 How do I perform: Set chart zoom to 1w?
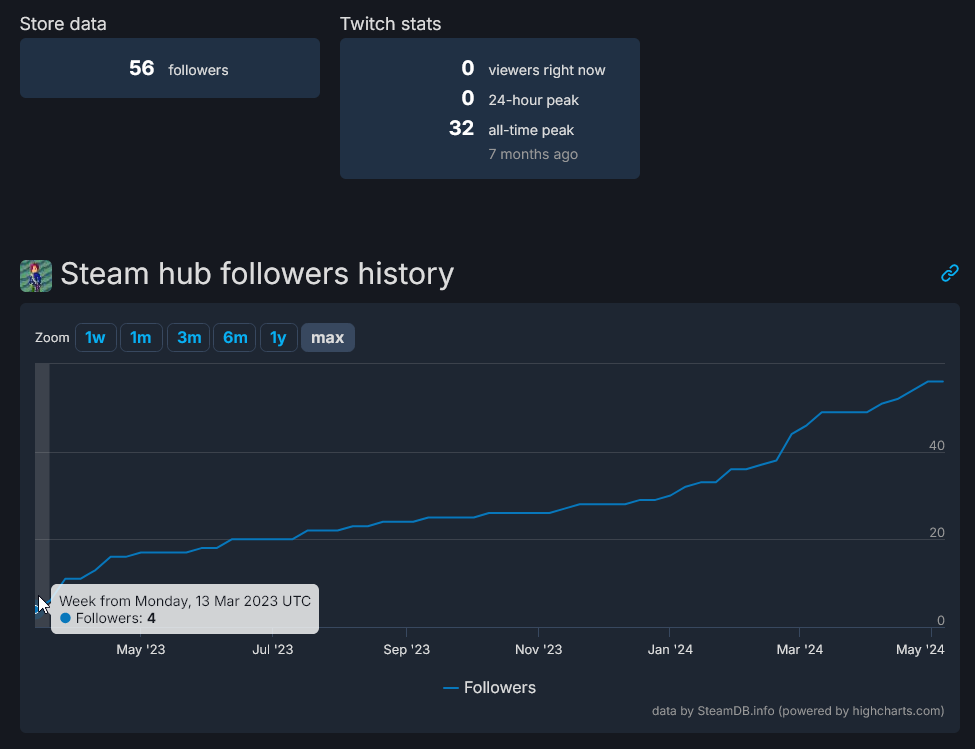click(x=95, y=338)
